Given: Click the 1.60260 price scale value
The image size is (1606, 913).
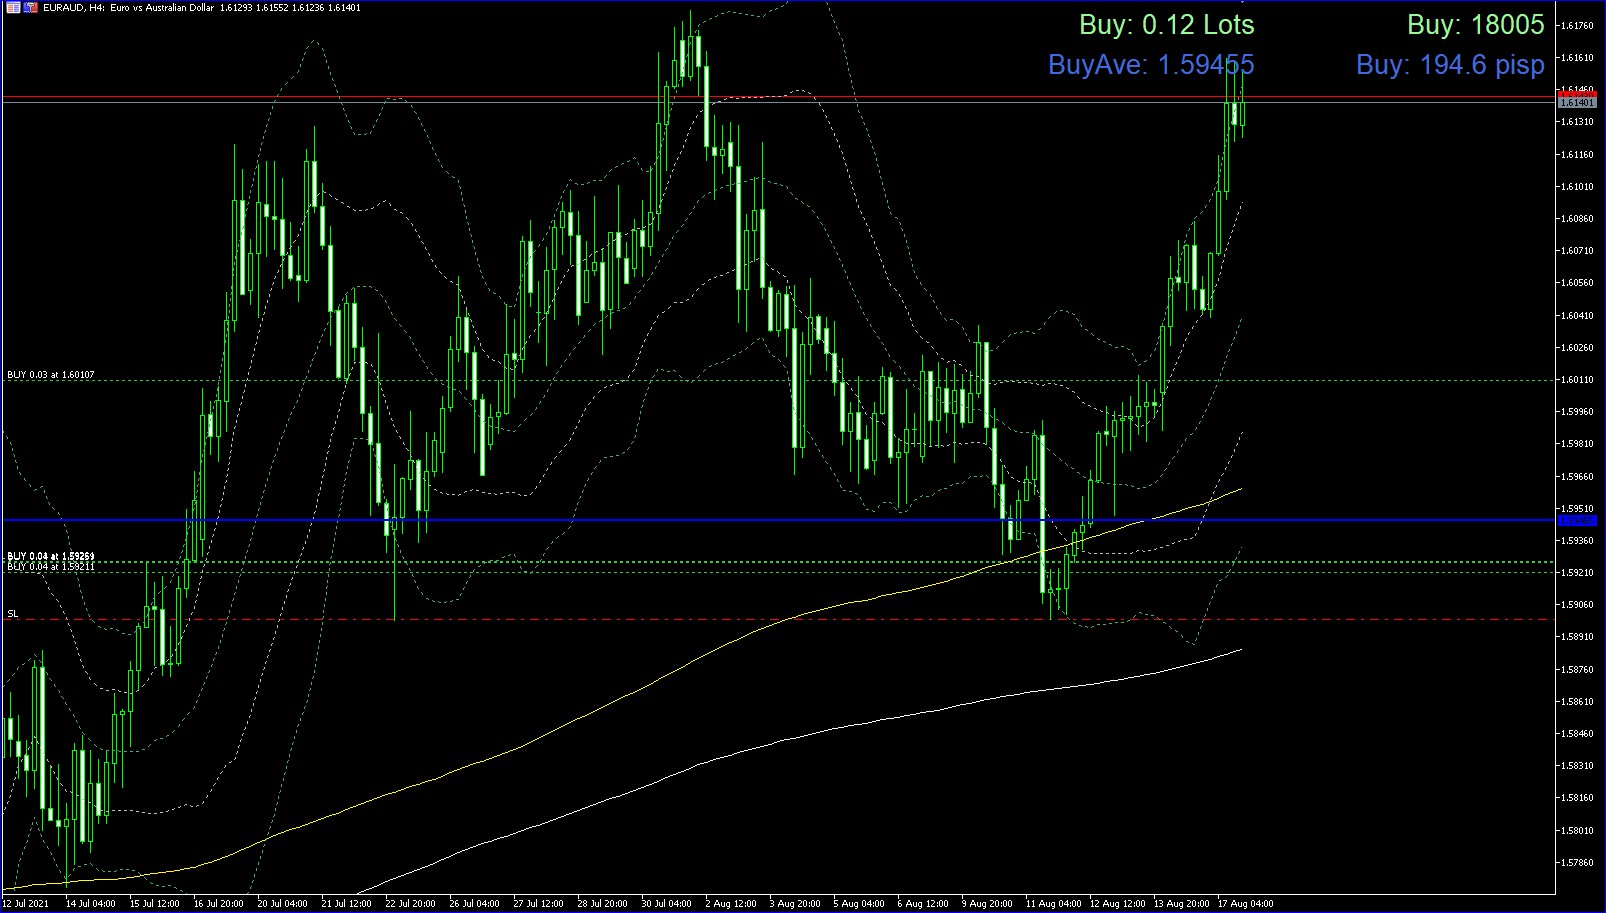Looking at the screenshot, I should pyautogui.click(x=1578, y=348).
